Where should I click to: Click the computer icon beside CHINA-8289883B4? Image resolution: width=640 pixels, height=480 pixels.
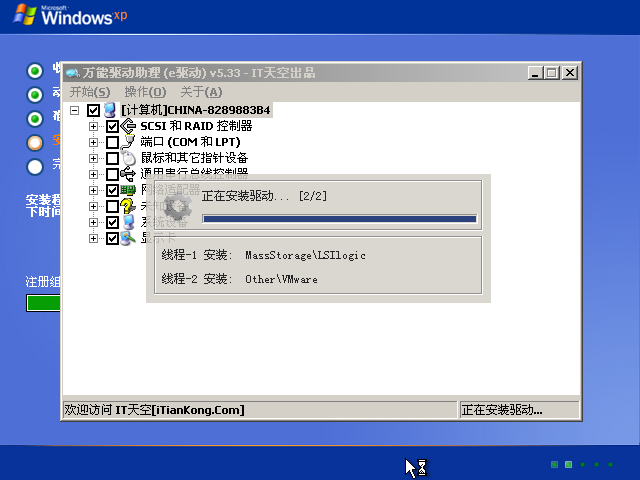tap(109, 110)
